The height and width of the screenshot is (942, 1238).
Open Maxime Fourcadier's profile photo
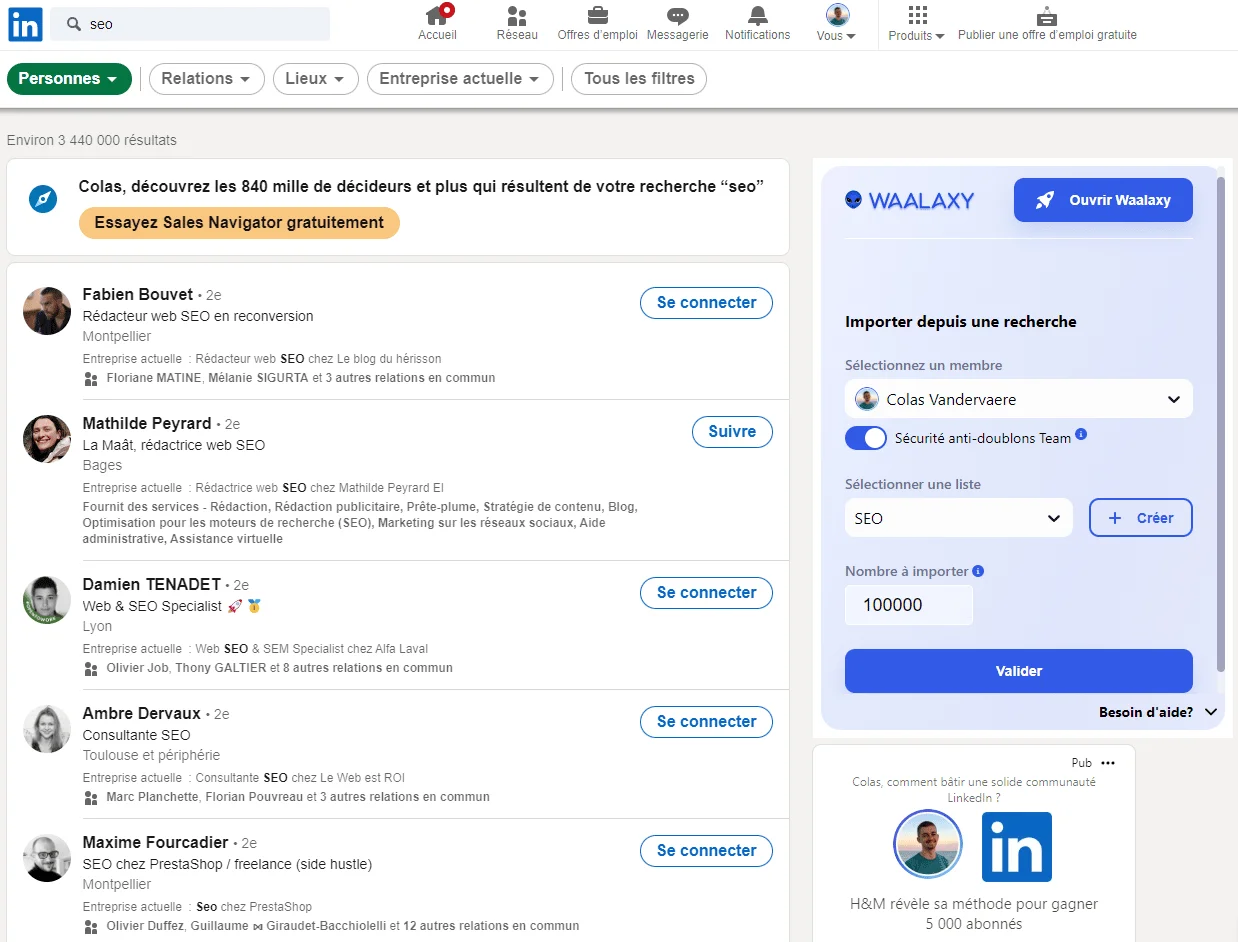coord(47,858)
